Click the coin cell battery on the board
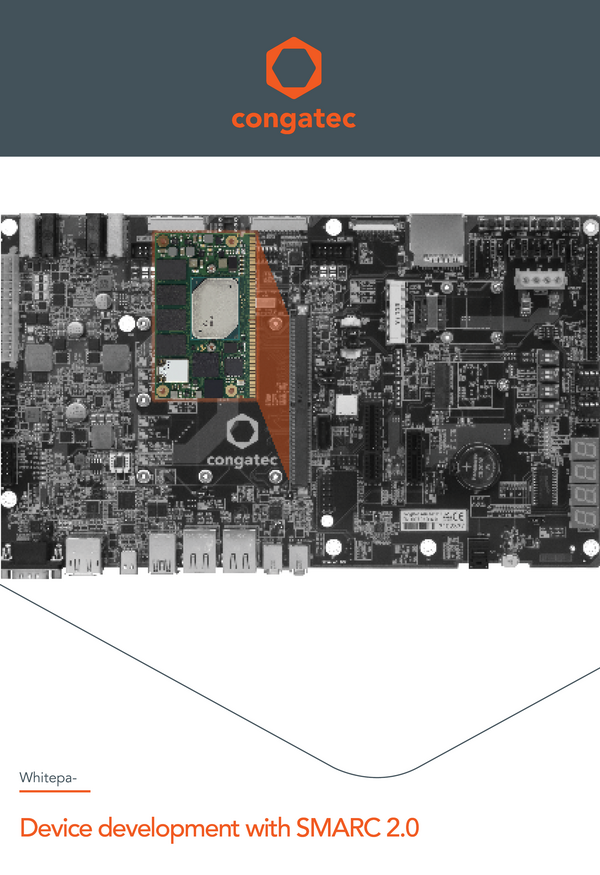 coord(476,466)
